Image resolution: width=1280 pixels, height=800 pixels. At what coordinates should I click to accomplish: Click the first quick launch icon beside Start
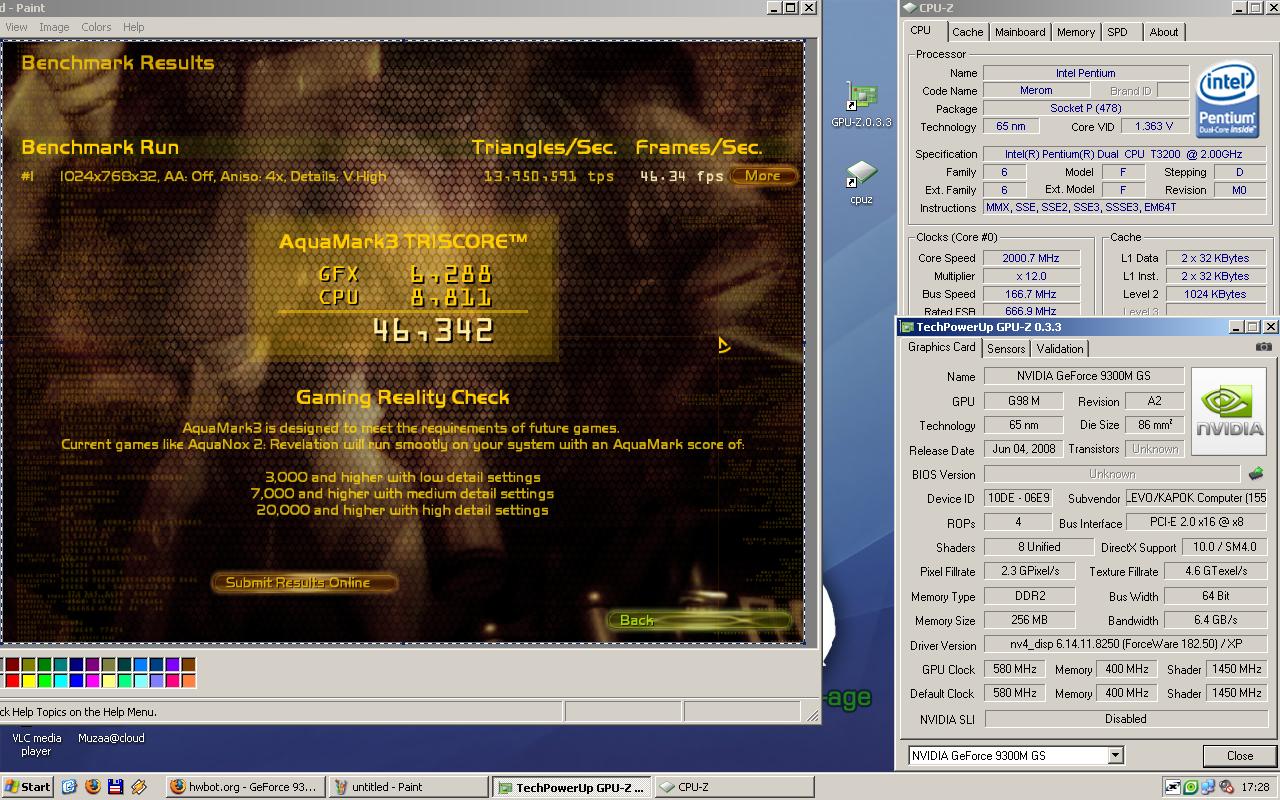pos(69,787)
